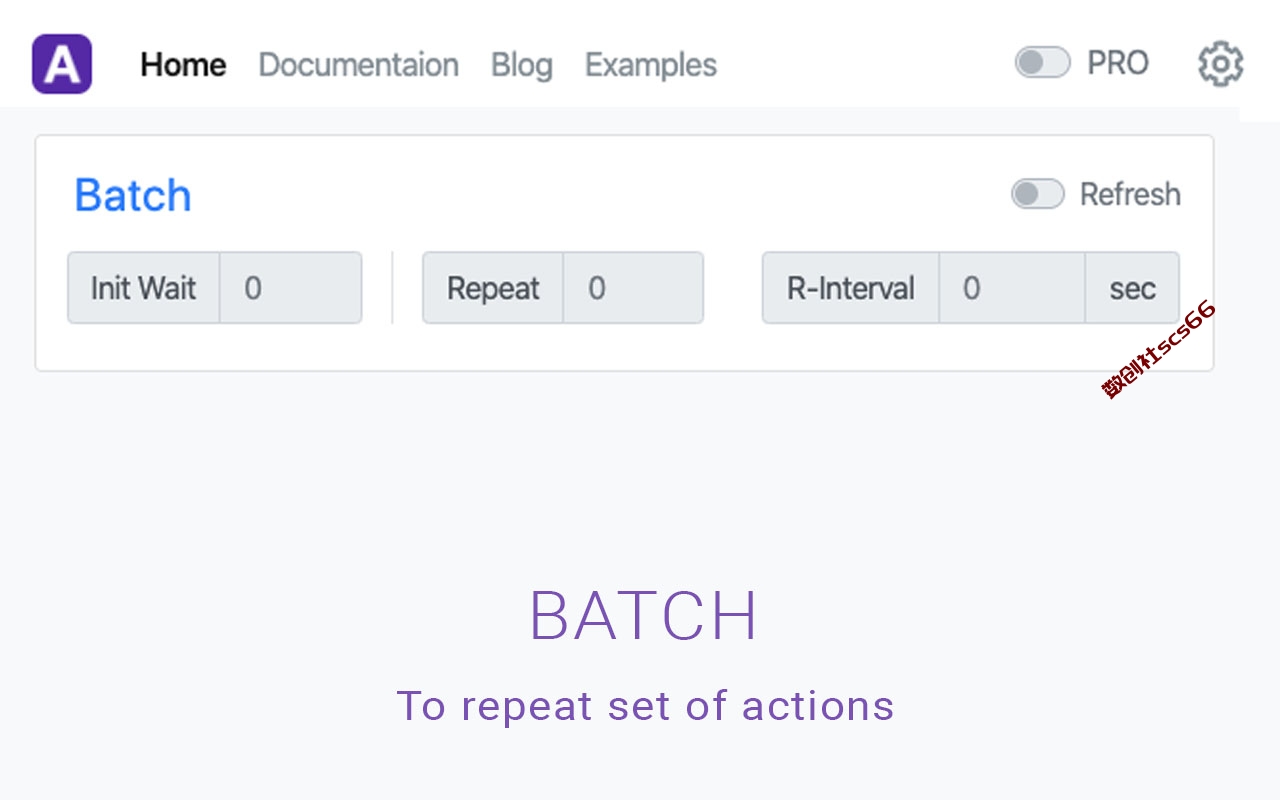Image resolution: width=1280 pixels, height=800 pixels.
Task: Open the Blog link
Action: coord(521,65)
